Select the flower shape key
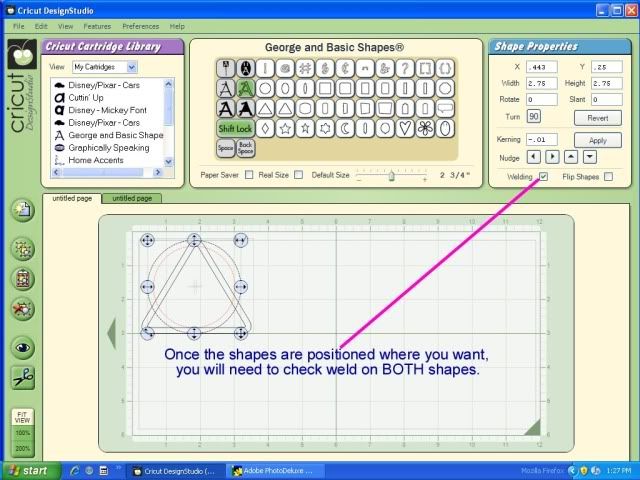Screen dimensions: 640x480 425,129
